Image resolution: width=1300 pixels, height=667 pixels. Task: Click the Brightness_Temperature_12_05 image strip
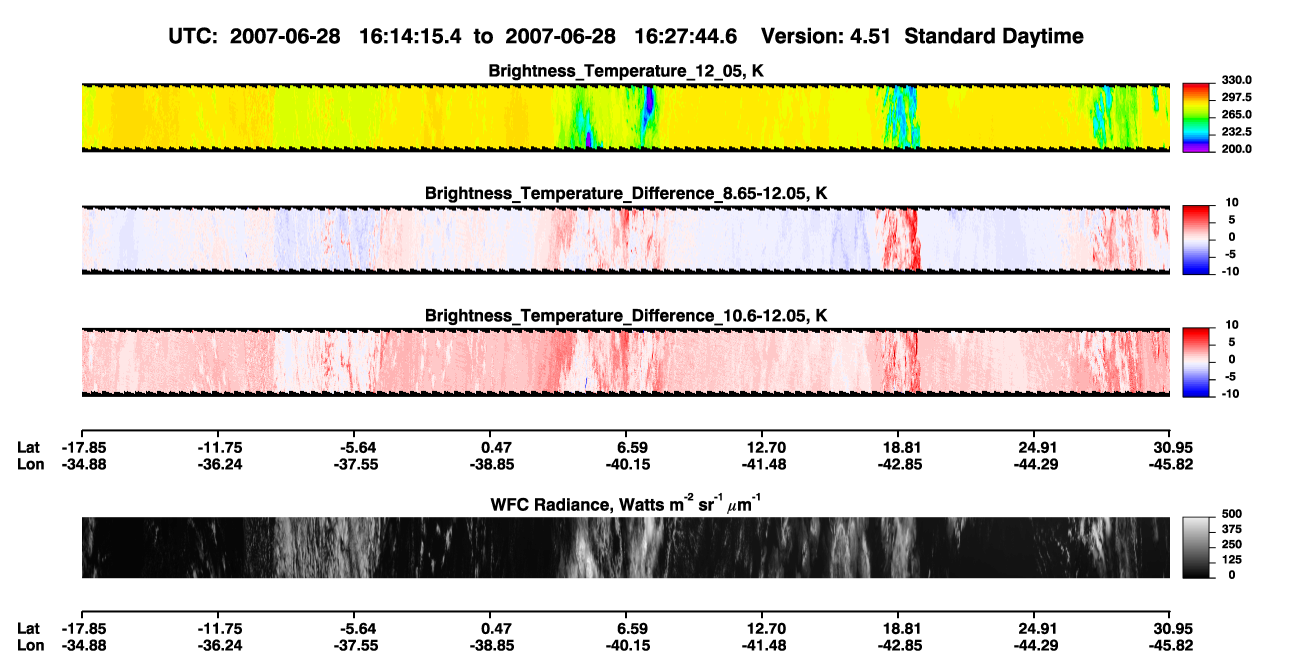pyautogui.click(x=626, y=117)
